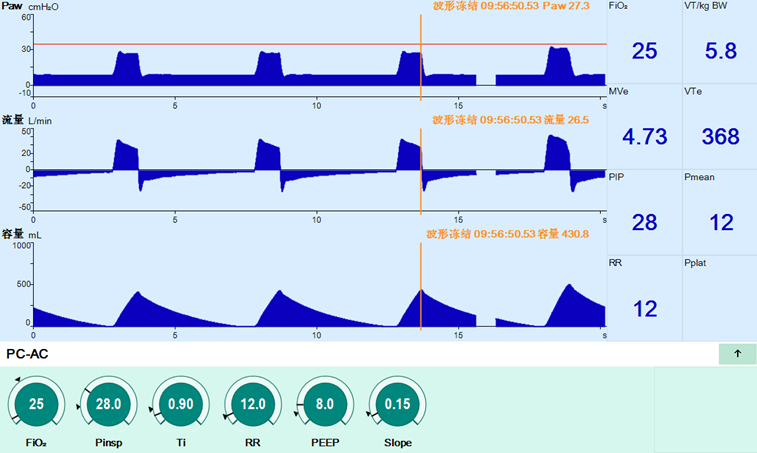
Task: Click the Paw cmH₂O waveform label
Action: [x=30, y=6]
